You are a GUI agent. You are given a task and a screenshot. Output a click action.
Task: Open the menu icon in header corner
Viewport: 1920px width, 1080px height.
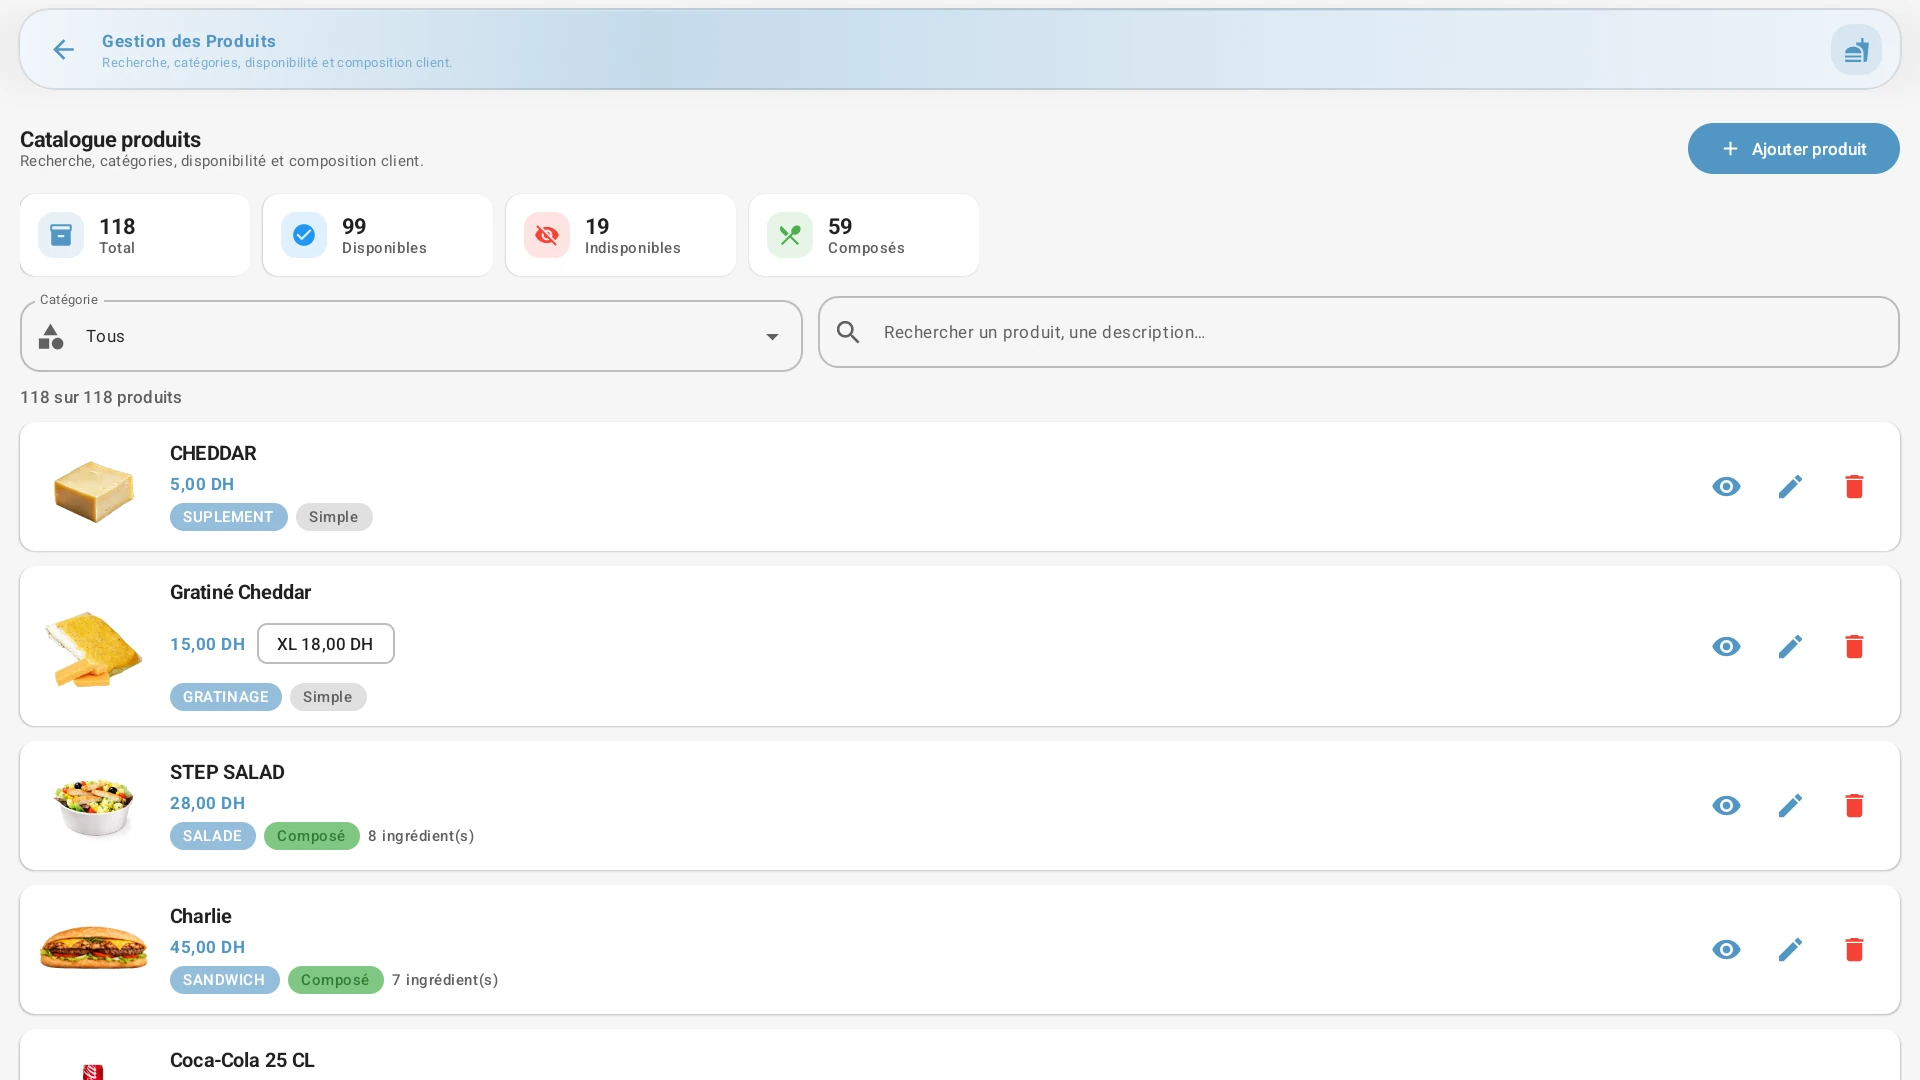(x=1856, y=50)
